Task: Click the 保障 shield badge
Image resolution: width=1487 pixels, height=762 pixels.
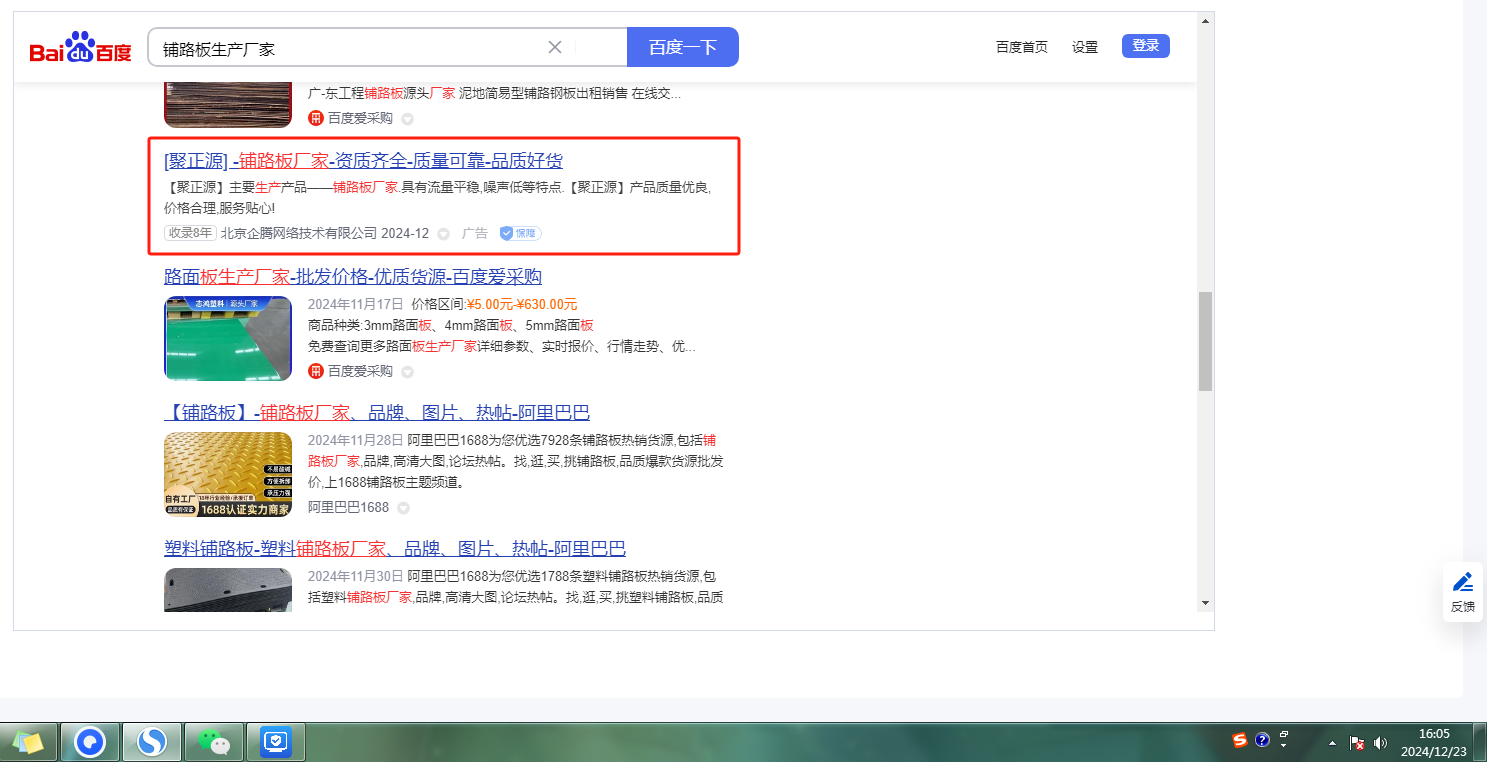Action: (x=520, y=233)
